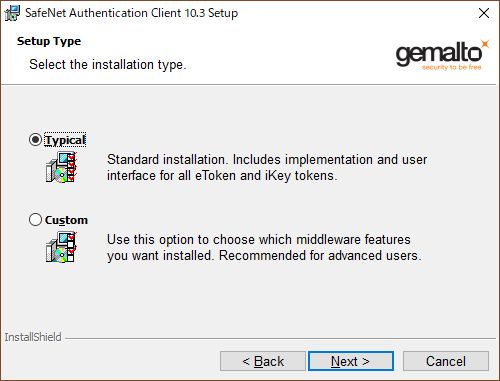The width and height of the screenshot is (500, 381).
Task: Go to the next step with Next
Action: 351,361
